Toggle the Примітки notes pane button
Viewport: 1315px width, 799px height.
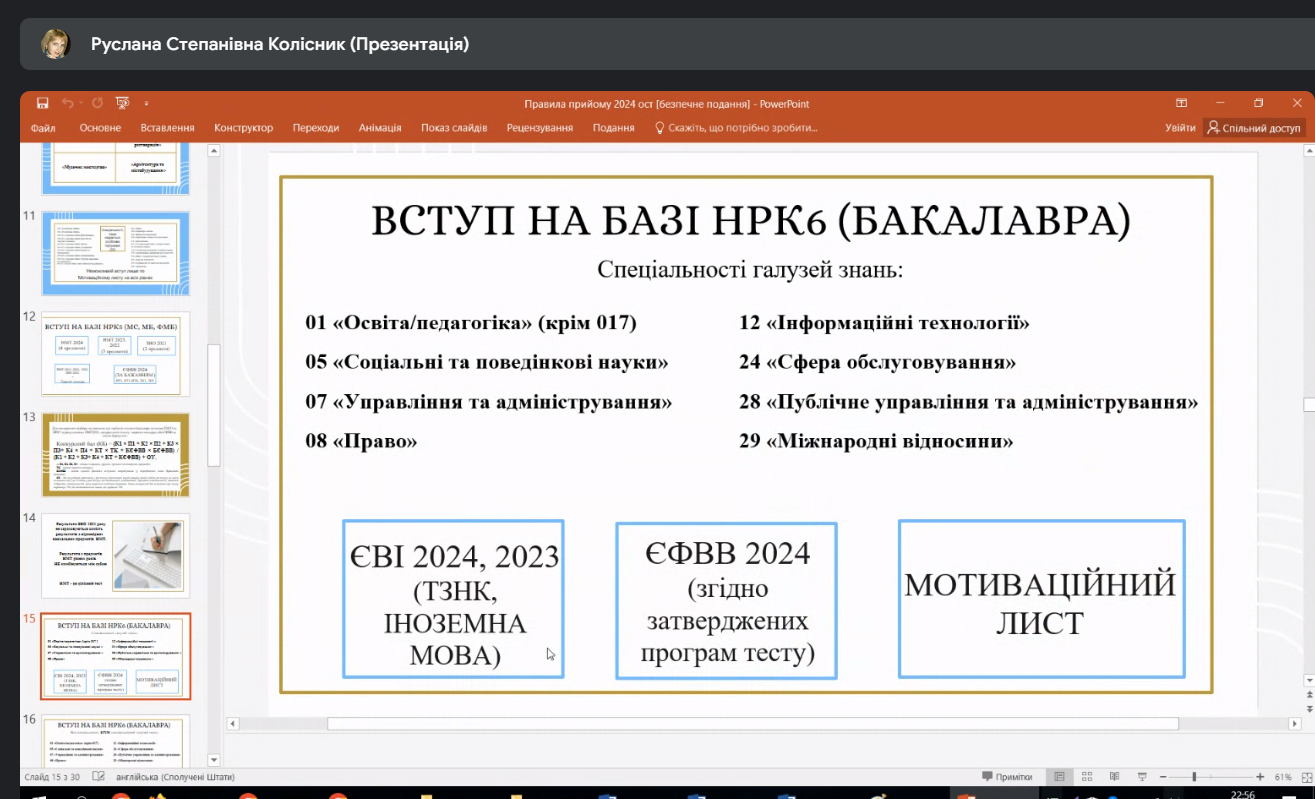(1007, 776)
